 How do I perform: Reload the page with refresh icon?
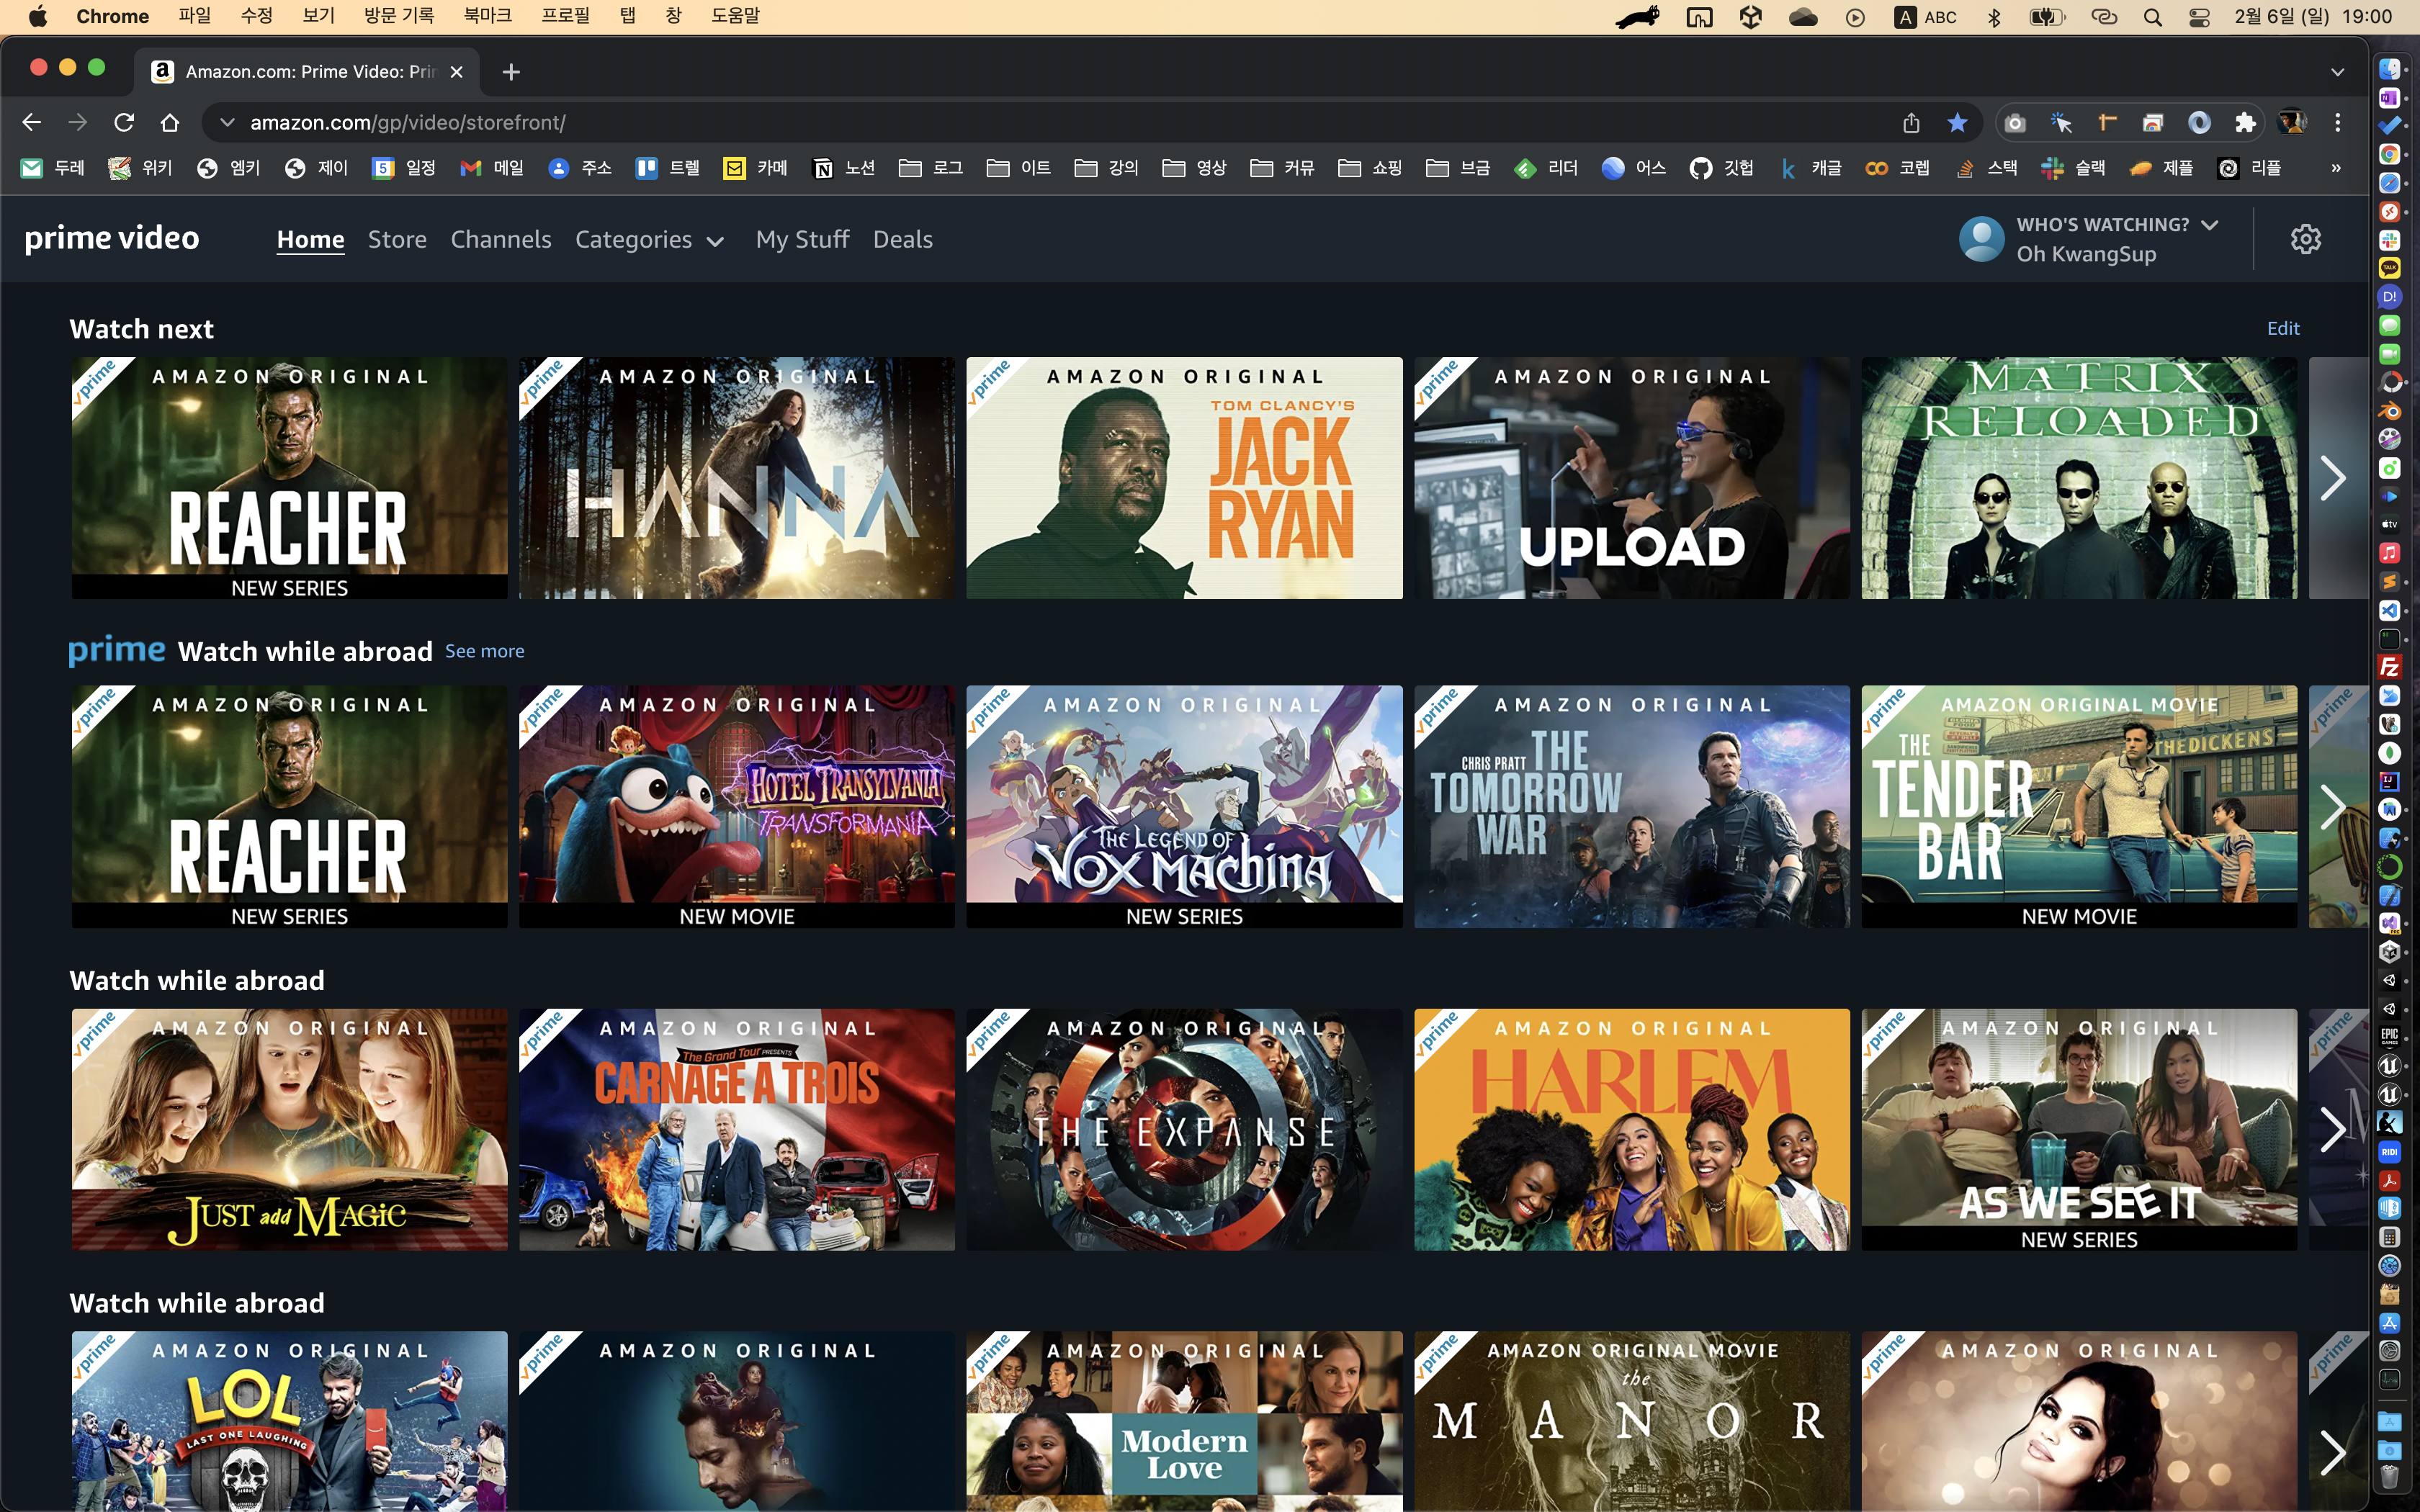[124, 122]
